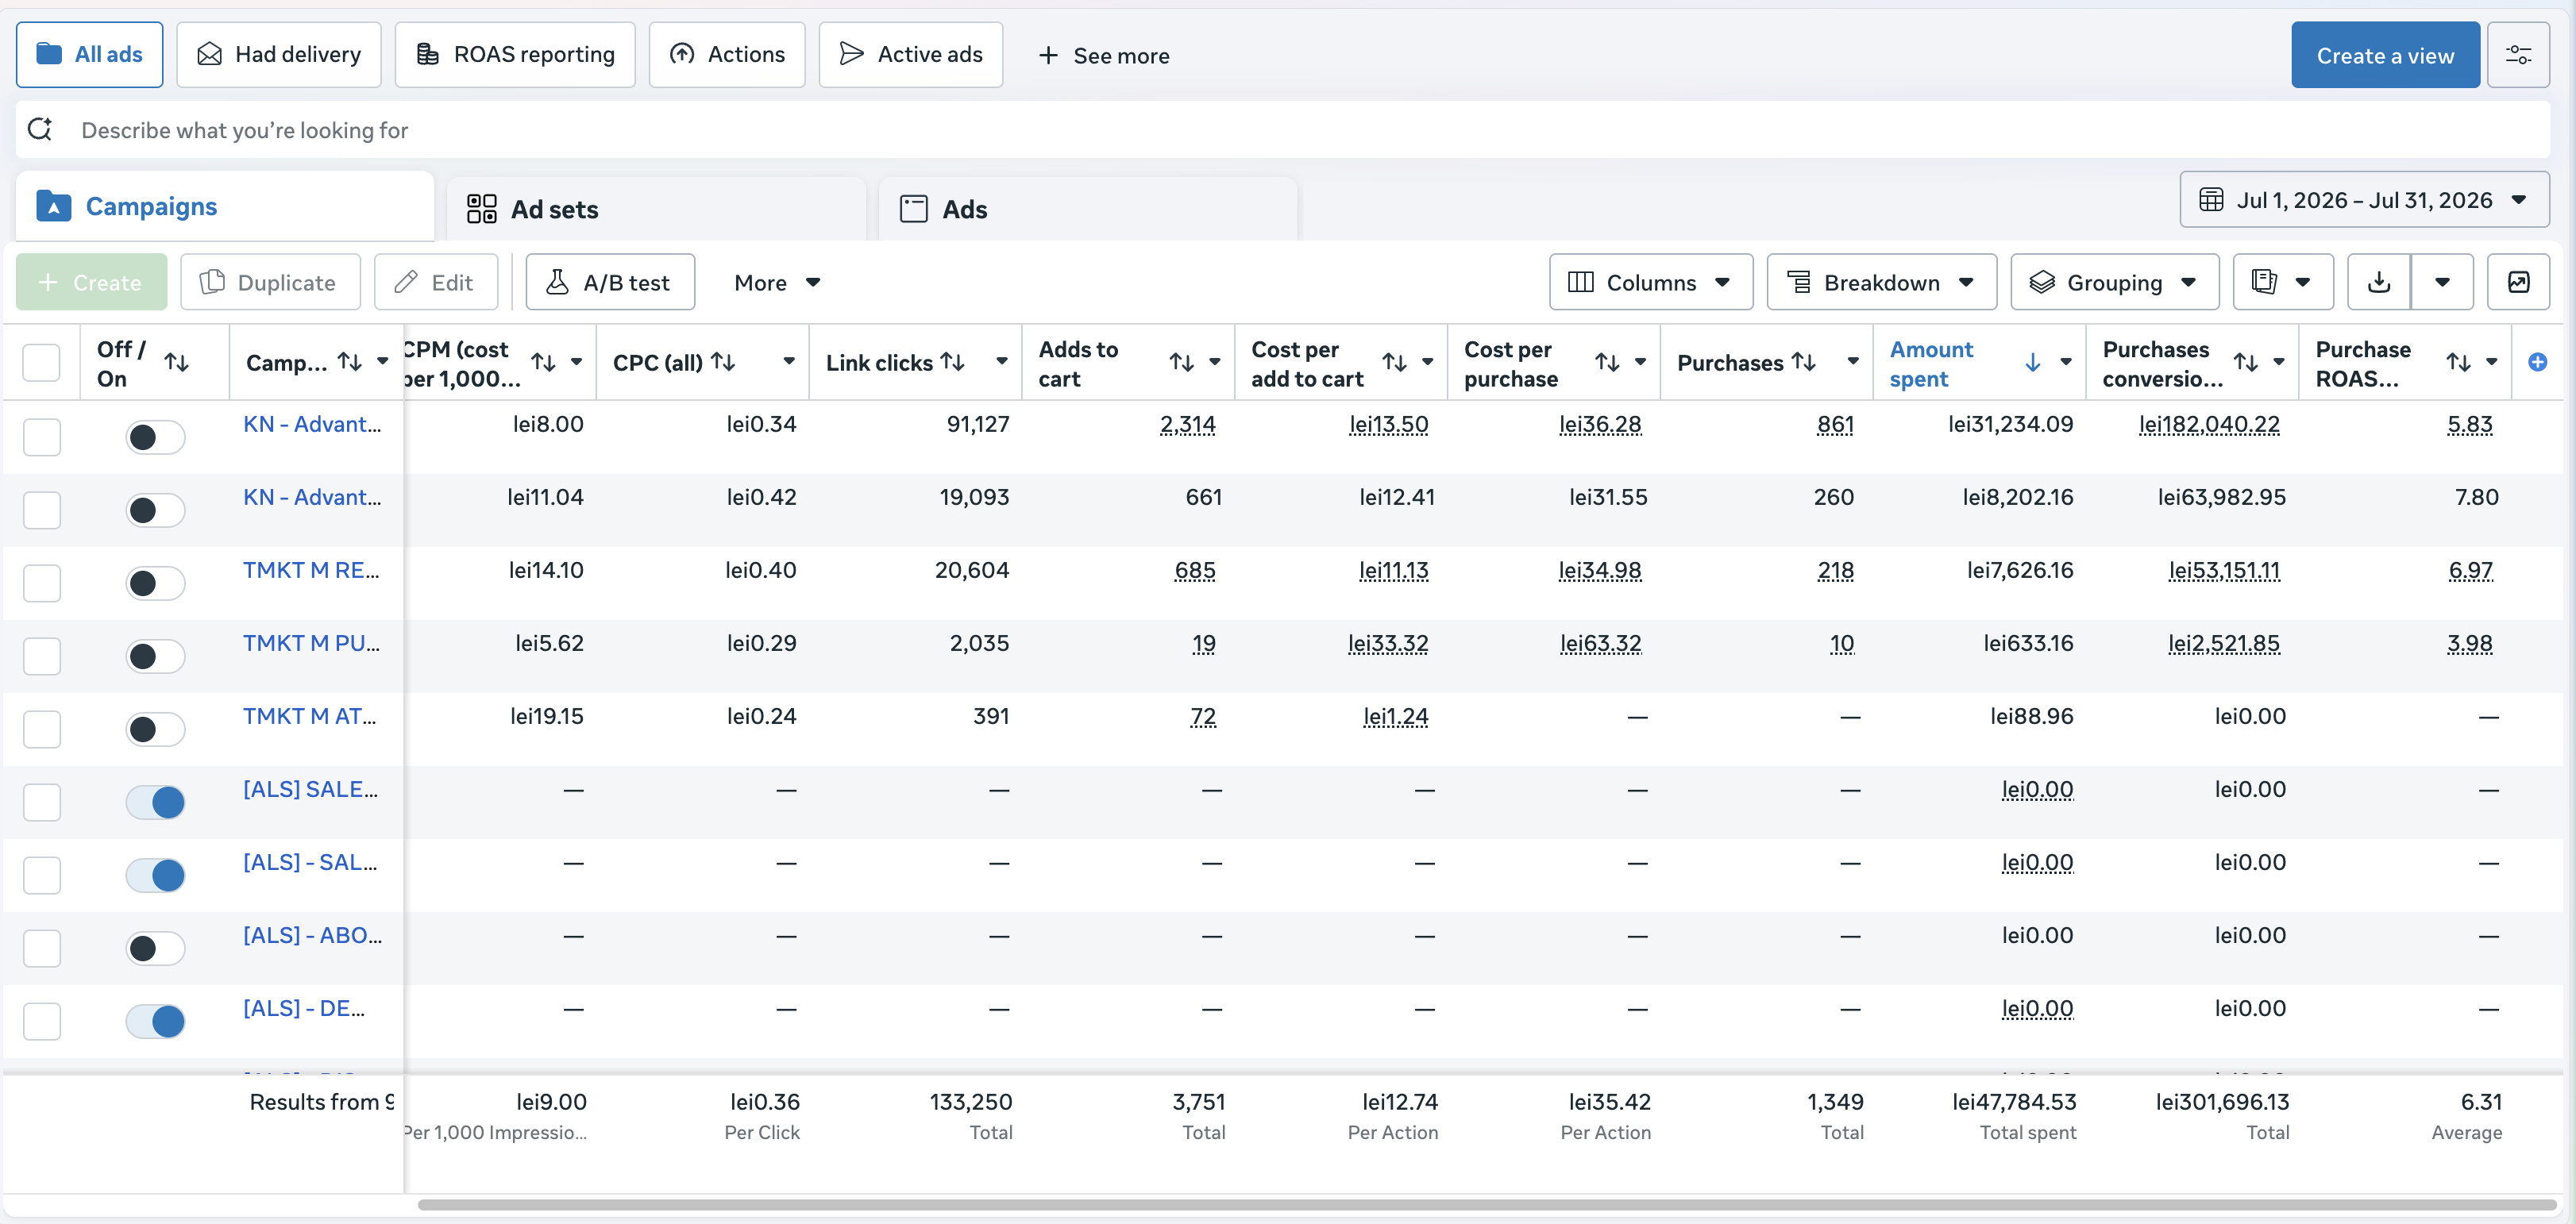
Task: Sort by Off / On column arrows
Action: (x=177, y=362)
